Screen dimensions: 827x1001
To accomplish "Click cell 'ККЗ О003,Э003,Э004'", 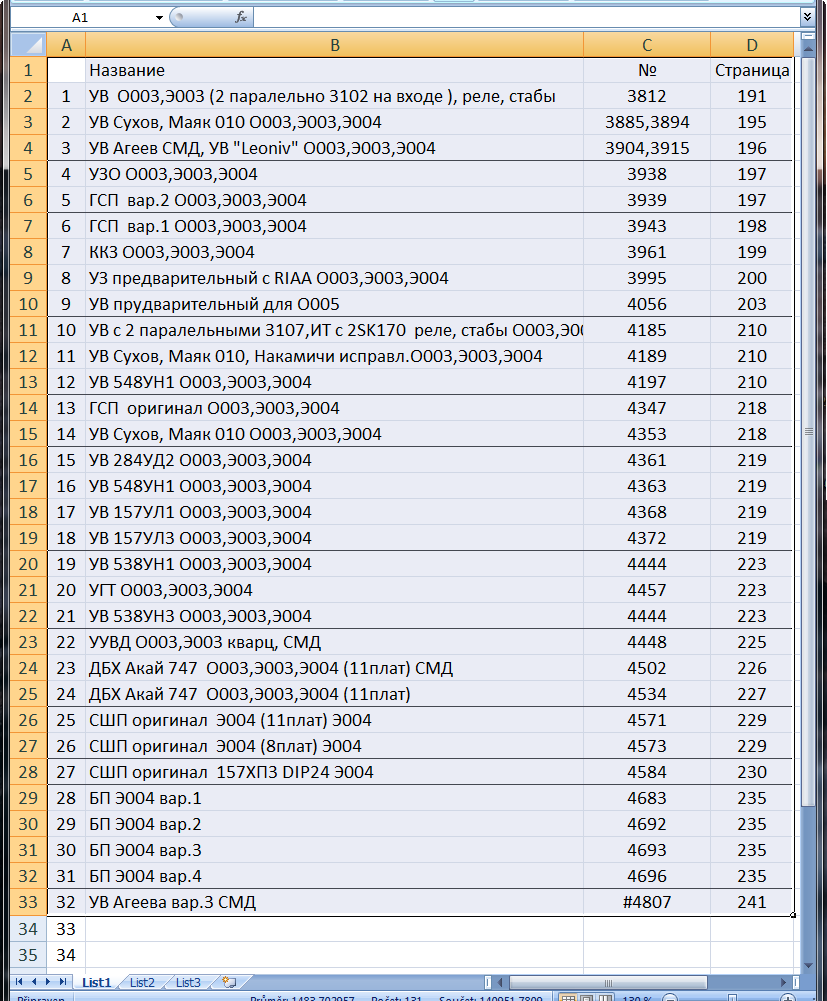I will (335, 252).
